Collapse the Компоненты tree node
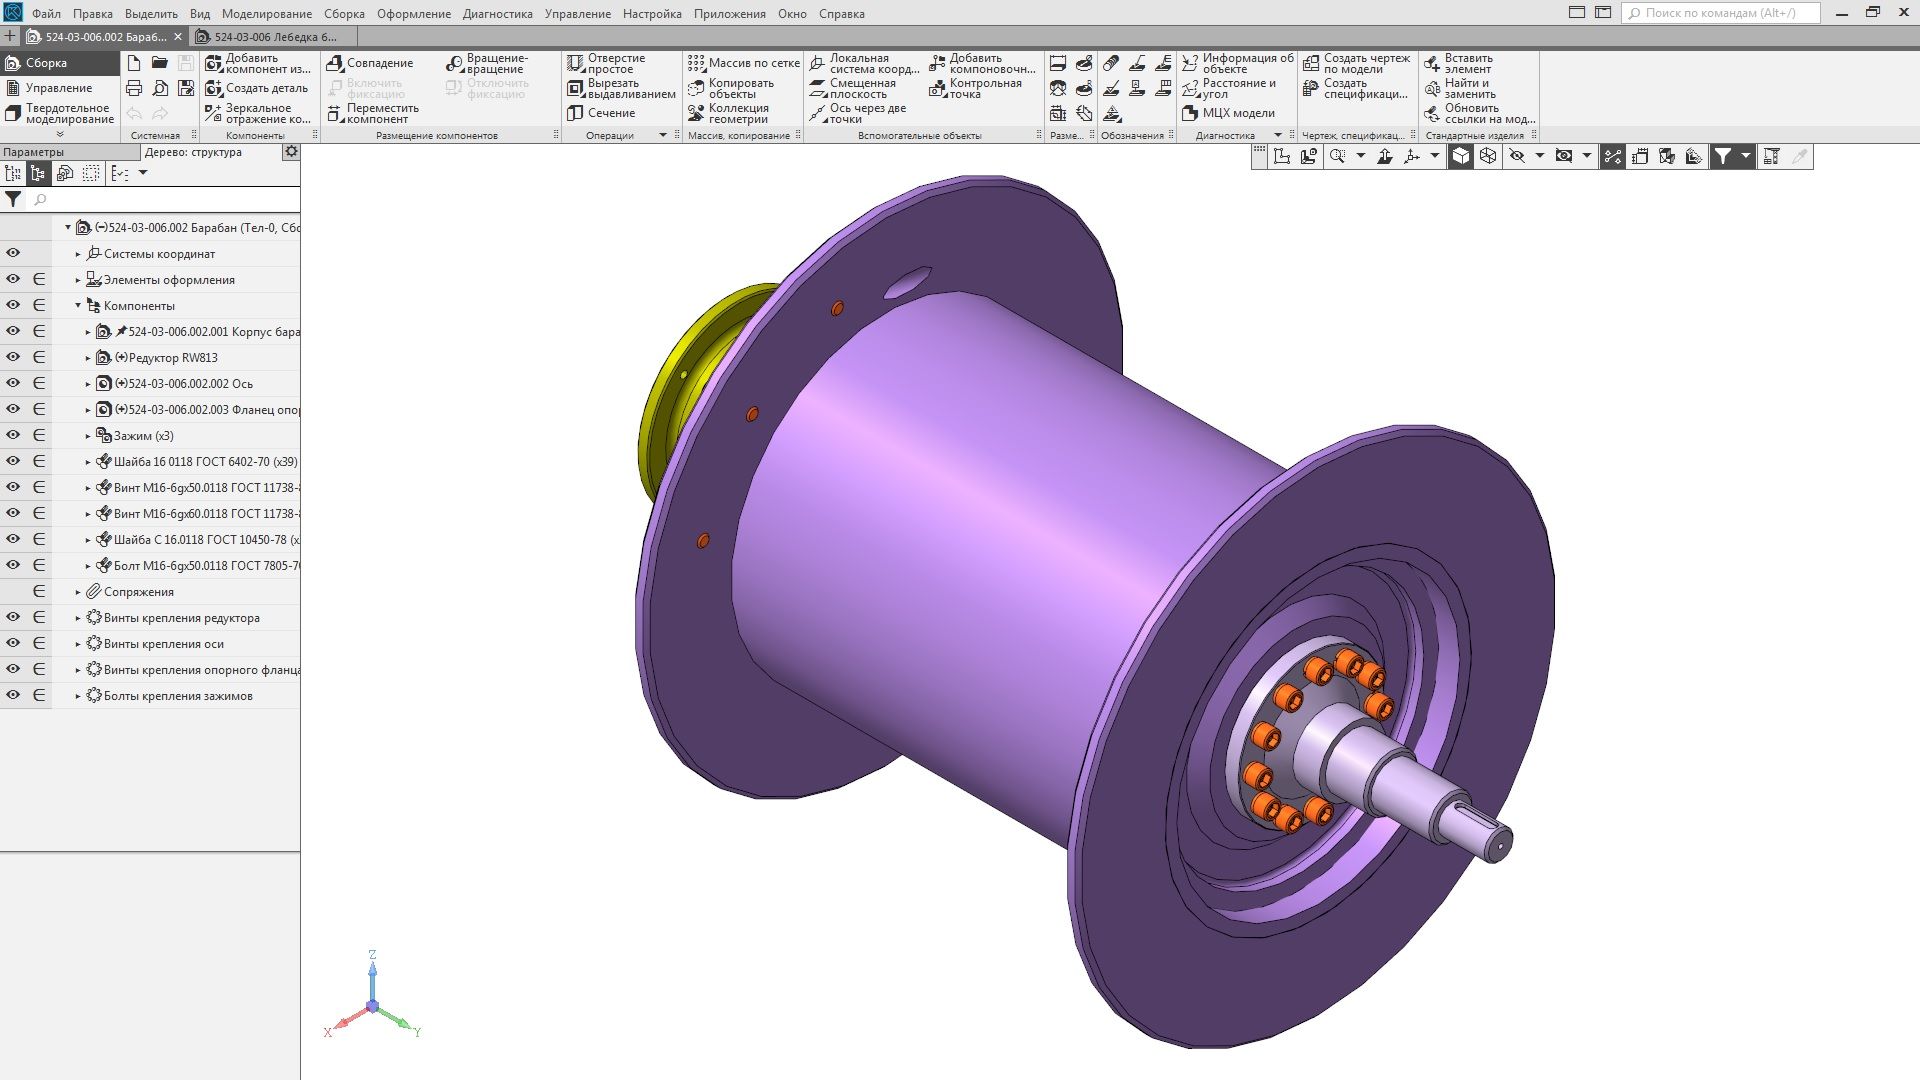Screen dimensions: 1920x1080 pos(78,306)
